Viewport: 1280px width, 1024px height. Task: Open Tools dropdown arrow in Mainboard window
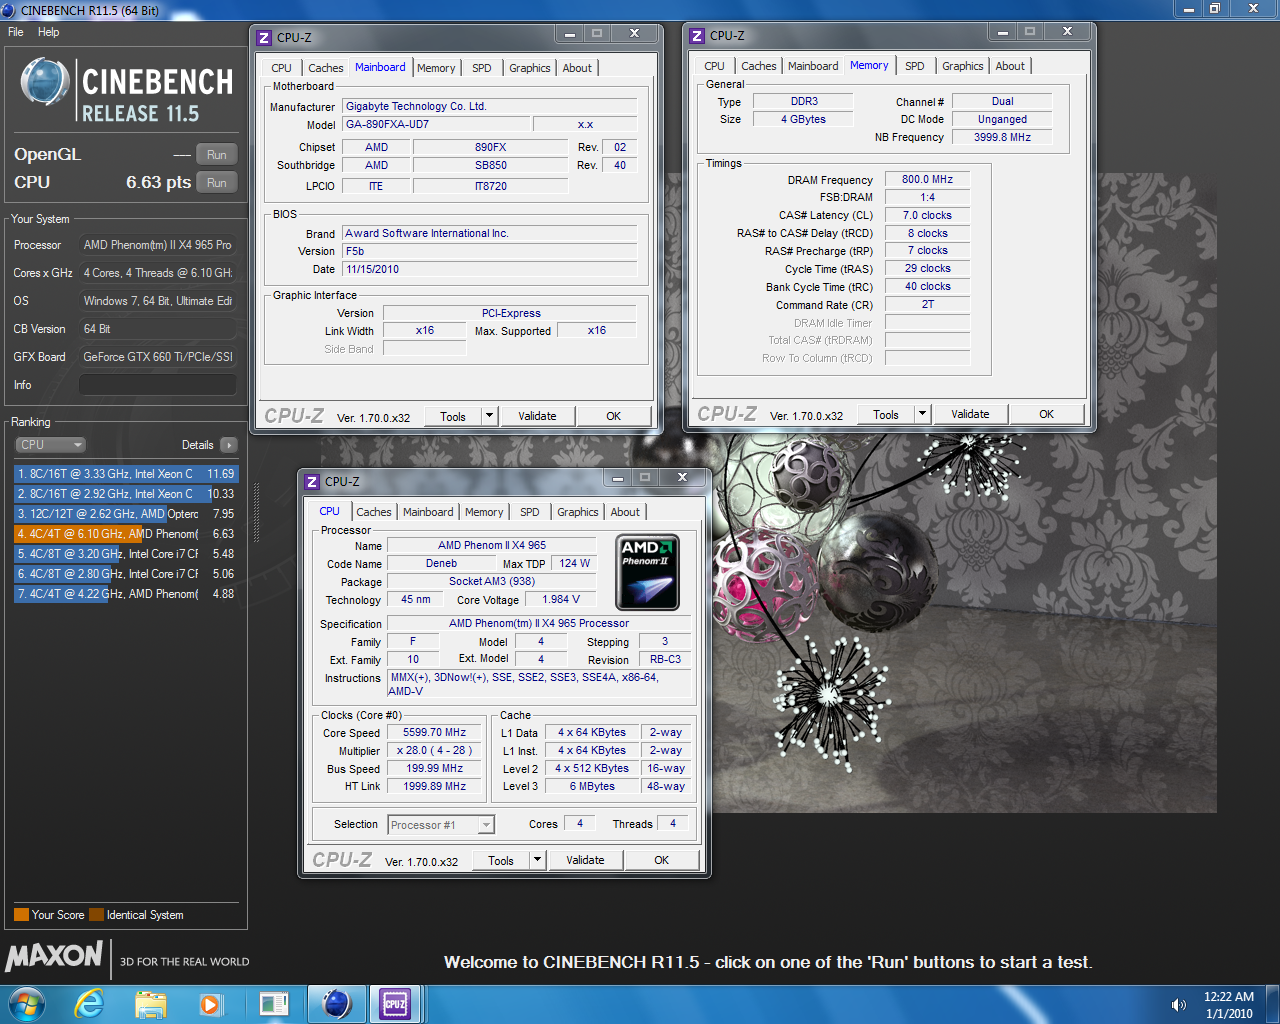click(x=489, y=416)
